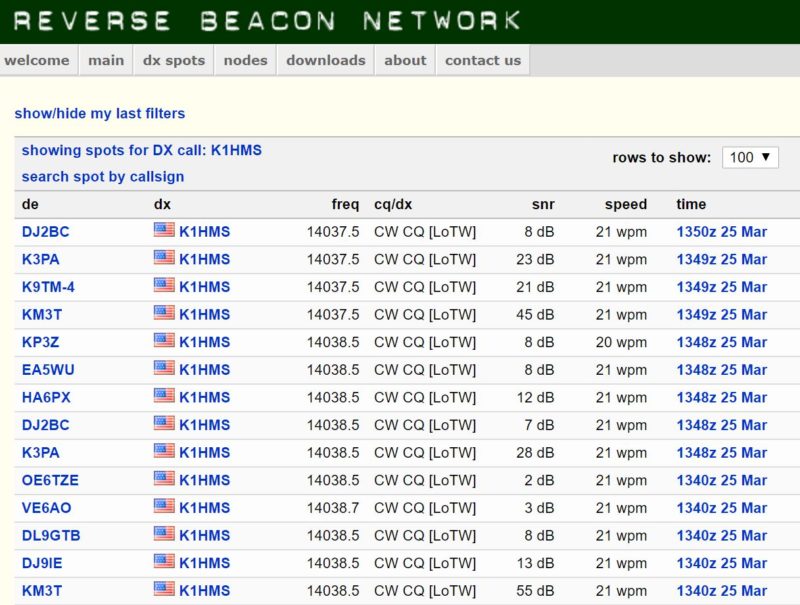Switch to the dx spots tab
Screen dimensions: 800x605
click(x=173, y=60)
